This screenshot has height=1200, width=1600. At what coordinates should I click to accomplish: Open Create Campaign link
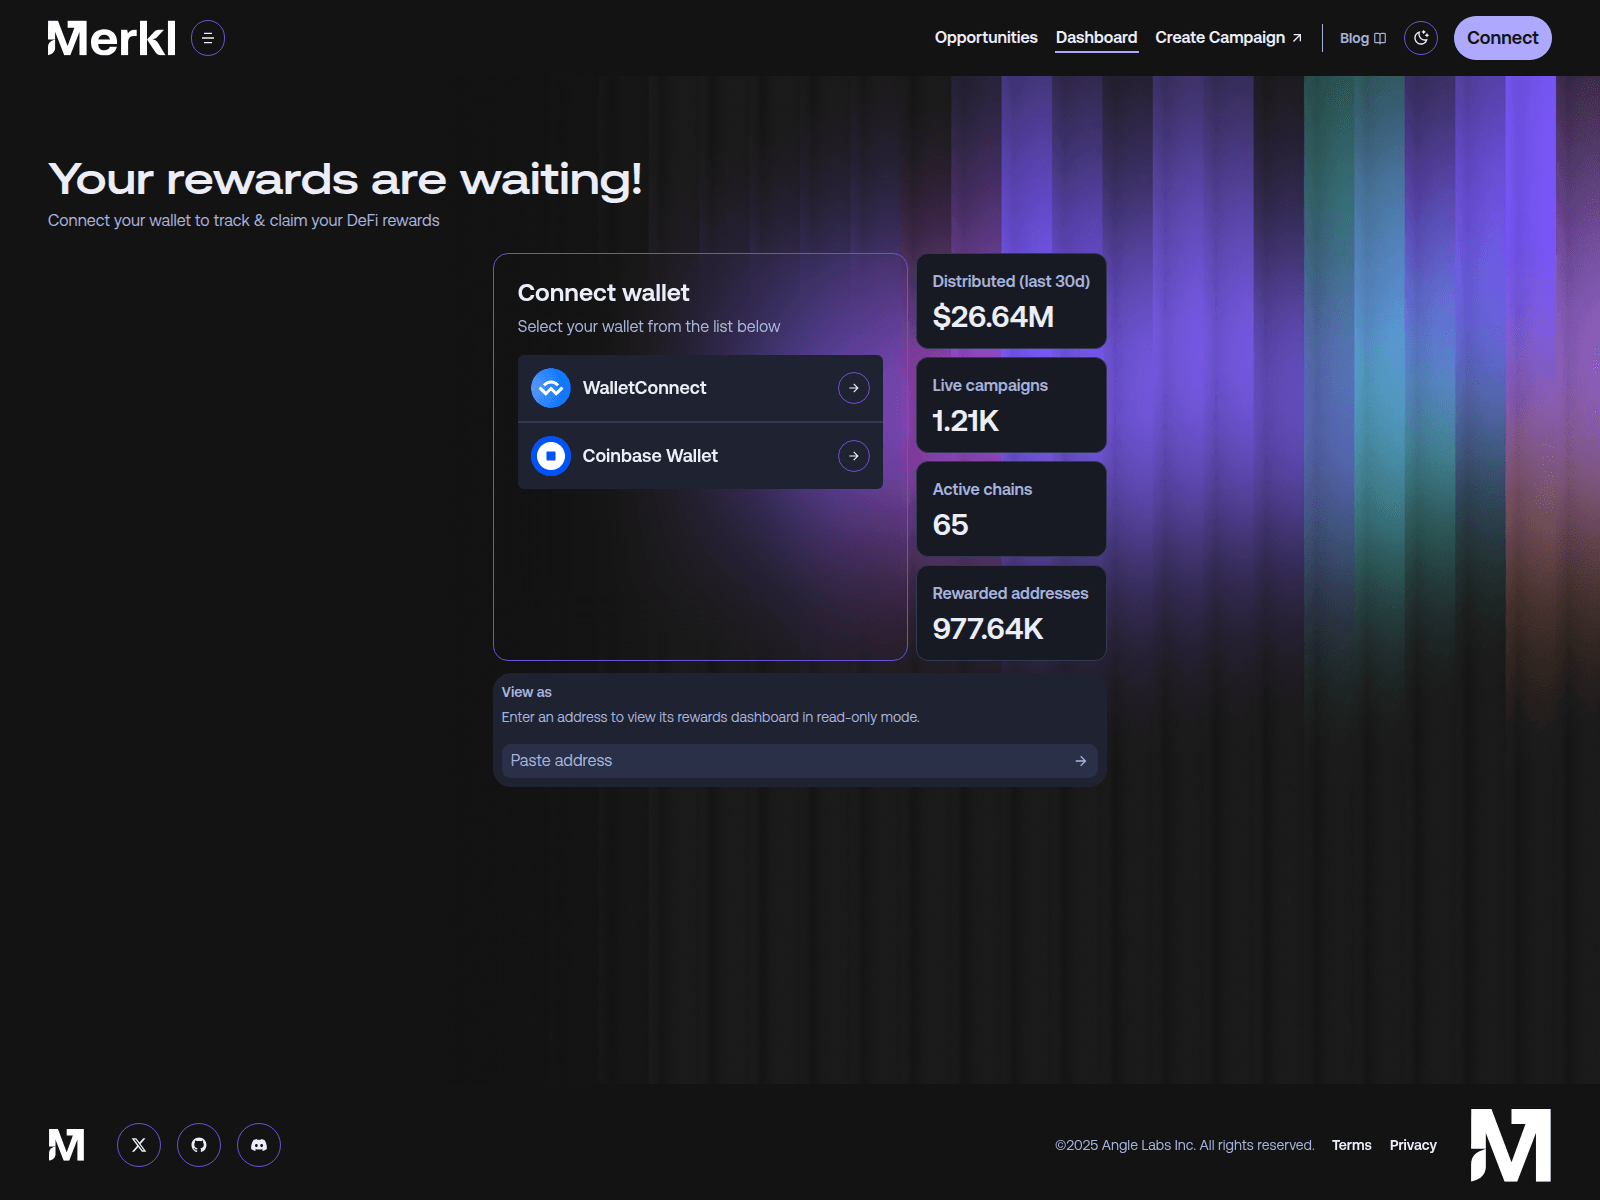coord(1228,38)
